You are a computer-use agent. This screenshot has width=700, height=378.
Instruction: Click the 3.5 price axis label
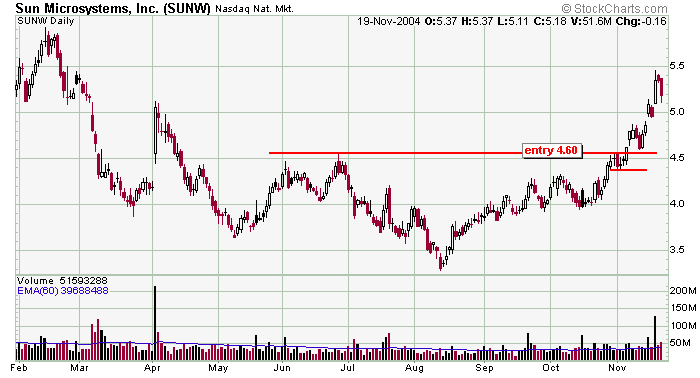[677, 249]
